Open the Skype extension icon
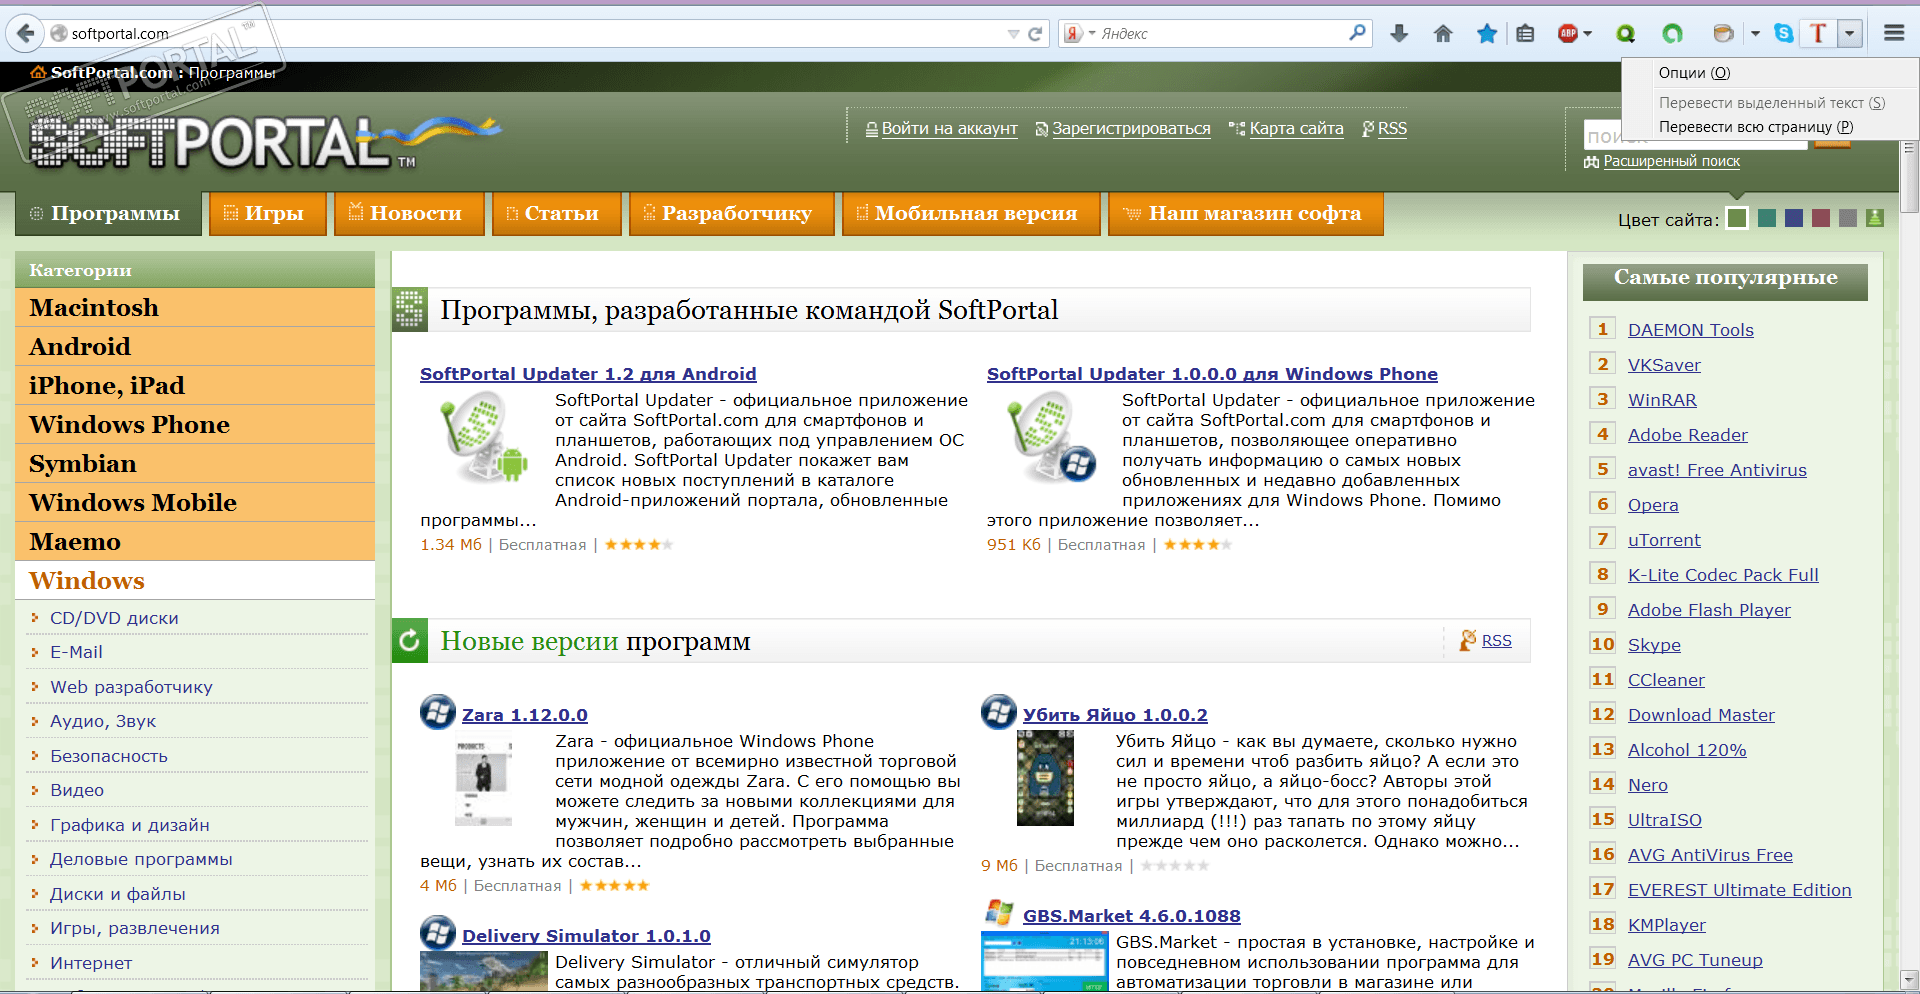 point(1783,33)
